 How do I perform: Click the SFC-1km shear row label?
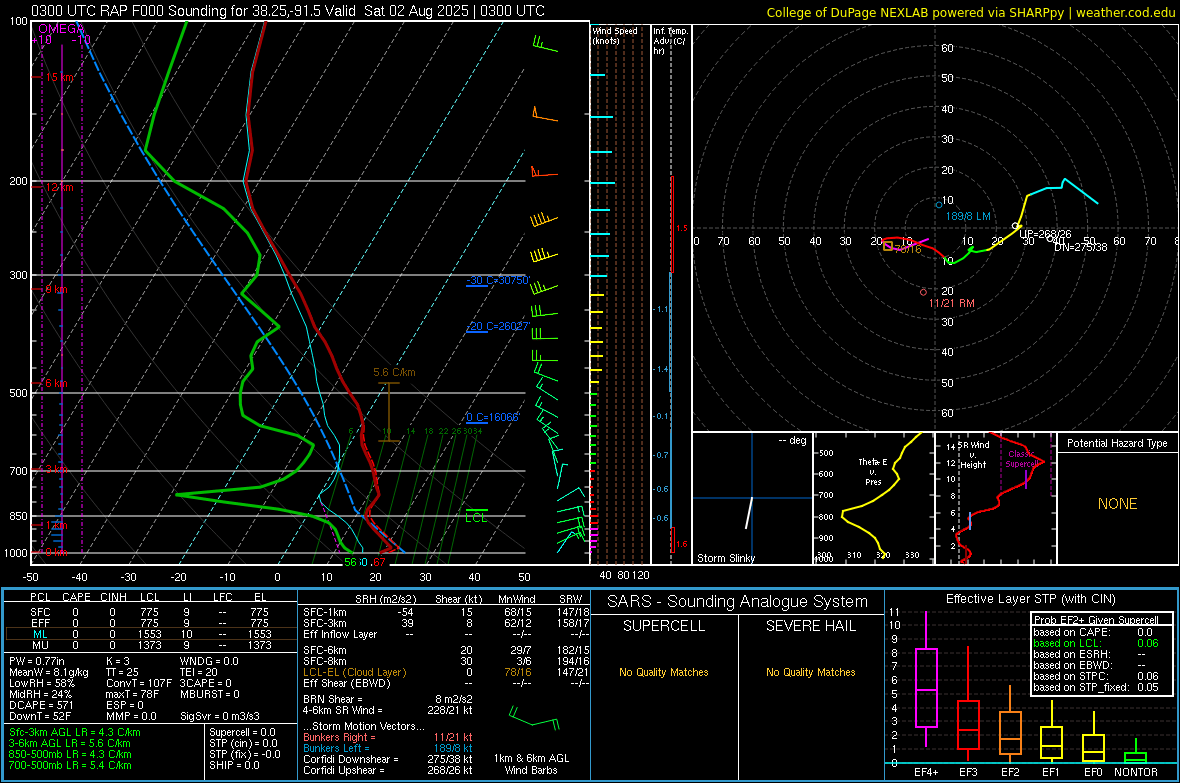point(325,612)
